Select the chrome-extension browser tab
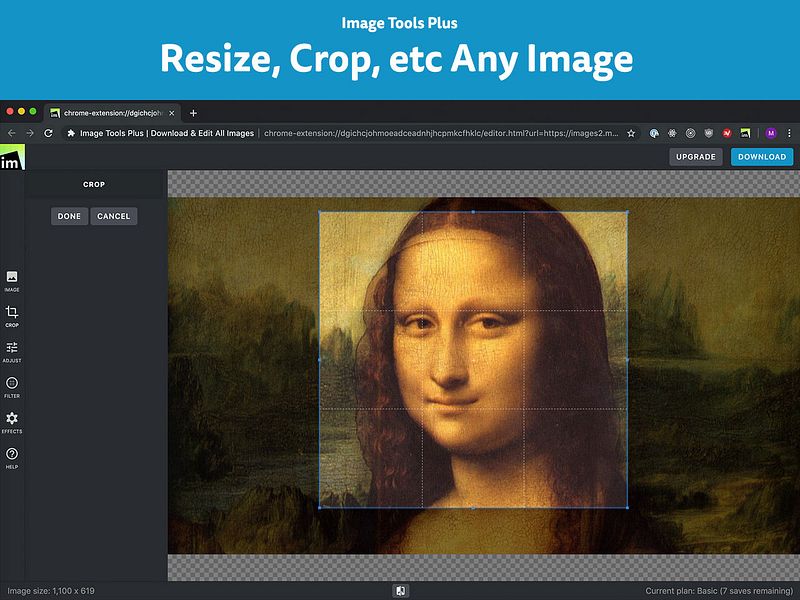The height and width of the screenshot is (600, 800). (112, 113)
